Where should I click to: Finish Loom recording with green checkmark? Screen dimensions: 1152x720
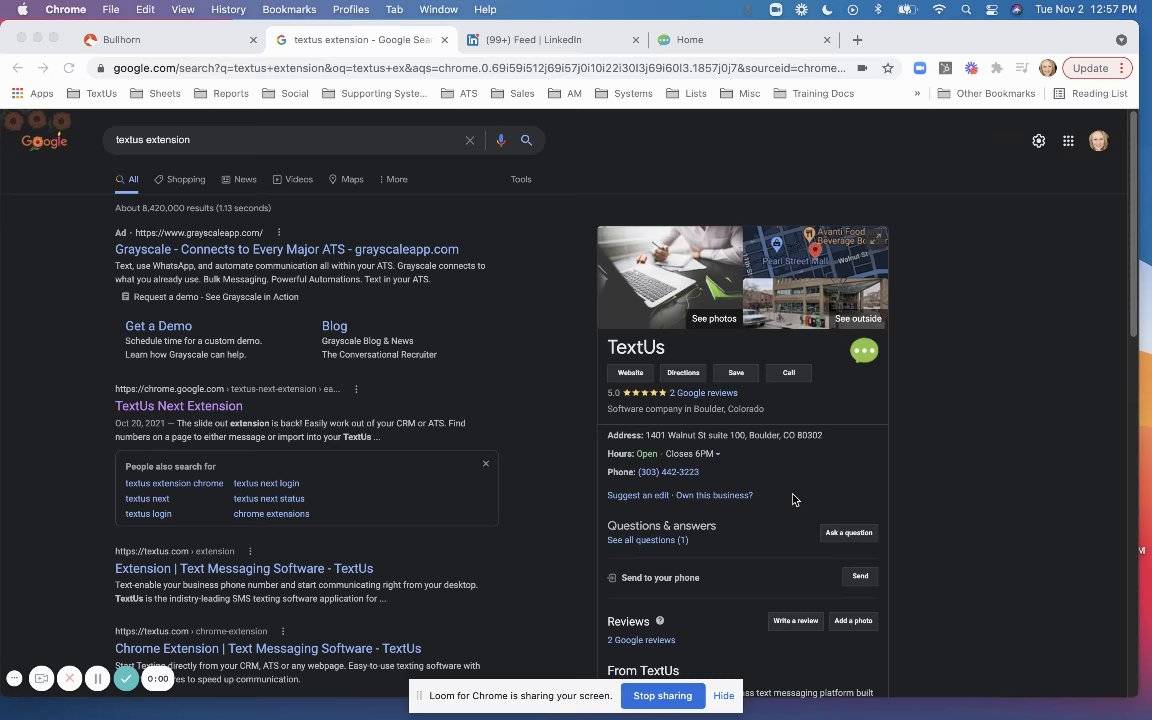click(x=126, y=679)
